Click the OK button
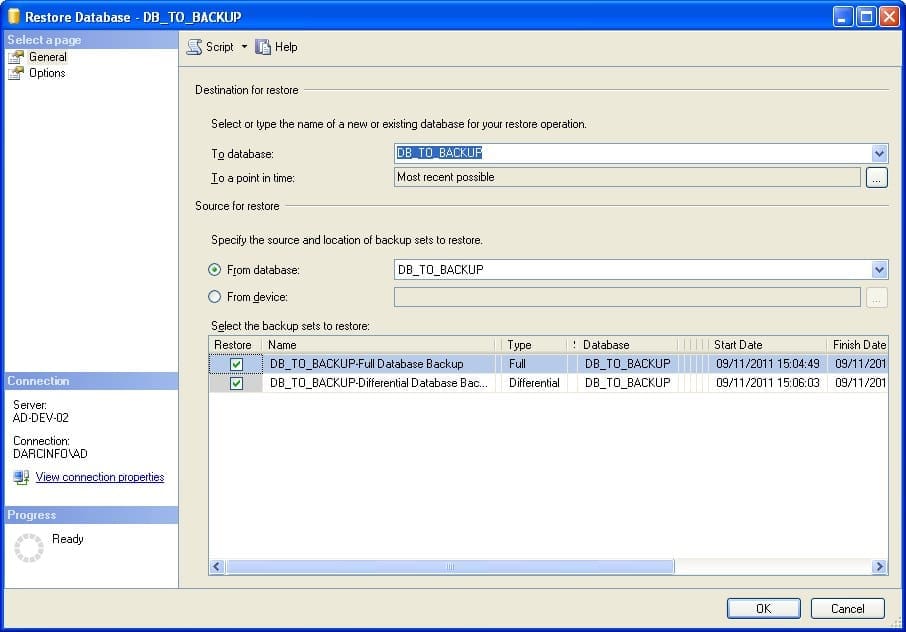Screen dimensions: 906x632 pos(763,608)
